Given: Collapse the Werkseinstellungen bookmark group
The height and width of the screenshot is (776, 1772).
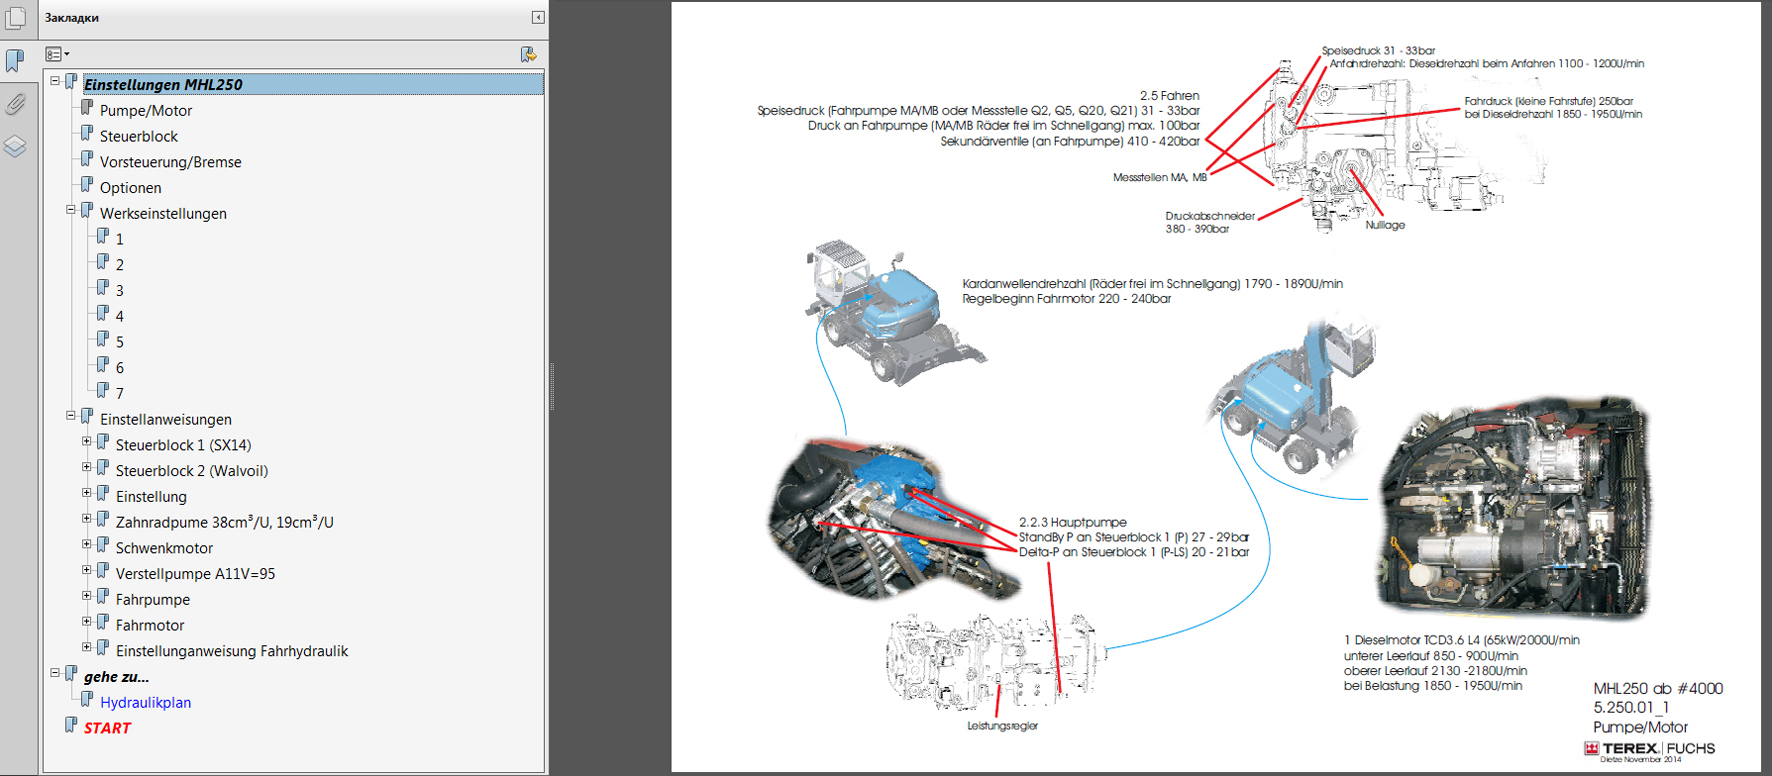Looking at the screenshot, I should click(71, 210).
